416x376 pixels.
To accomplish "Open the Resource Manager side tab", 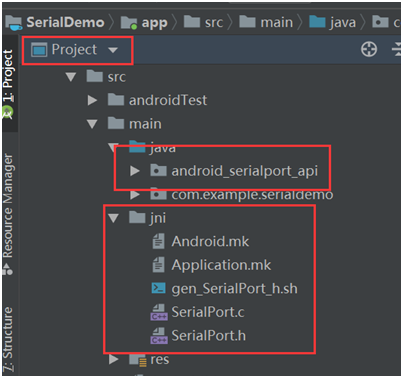I will pos(8,206).
